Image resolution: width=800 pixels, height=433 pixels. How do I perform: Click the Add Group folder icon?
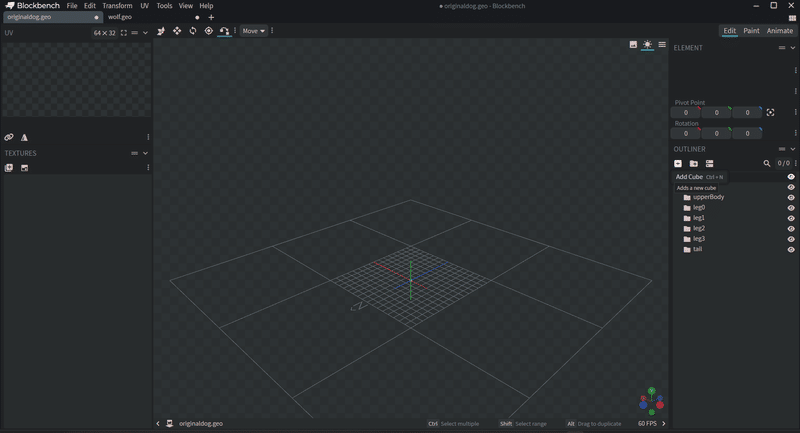[693, 163]
